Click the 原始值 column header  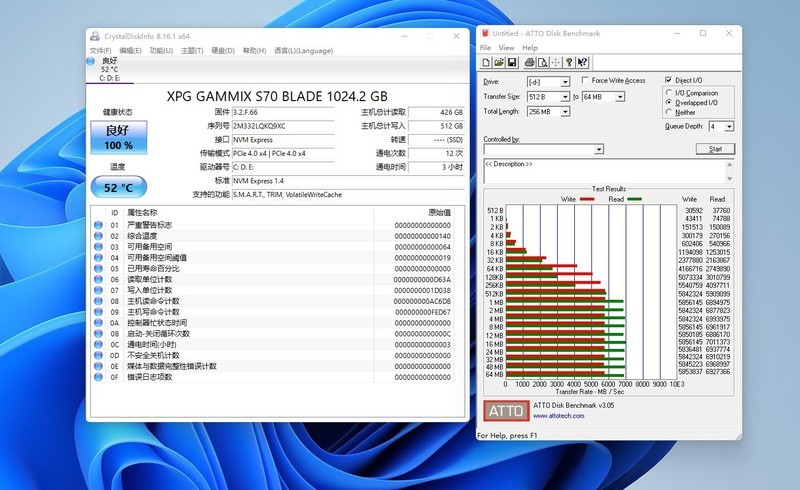[x=439, y=212]
